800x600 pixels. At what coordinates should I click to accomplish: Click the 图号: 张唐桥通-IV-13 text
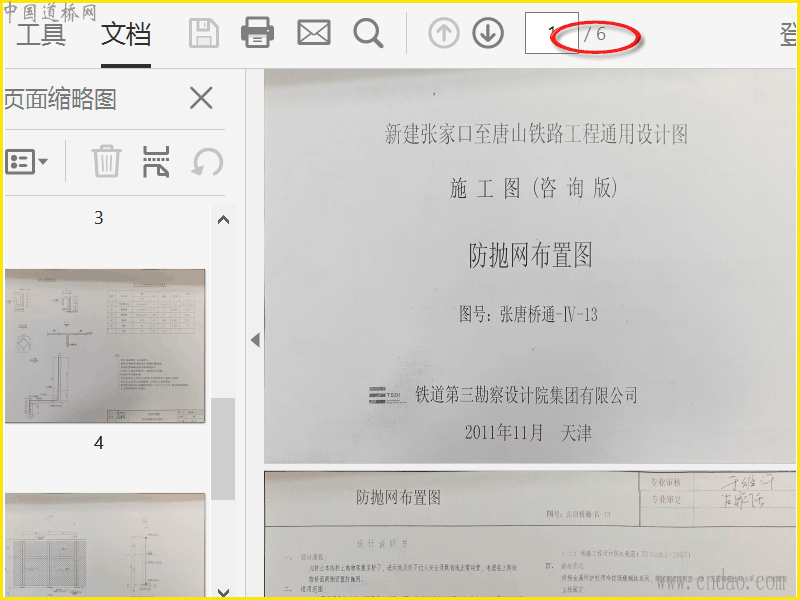528,314
